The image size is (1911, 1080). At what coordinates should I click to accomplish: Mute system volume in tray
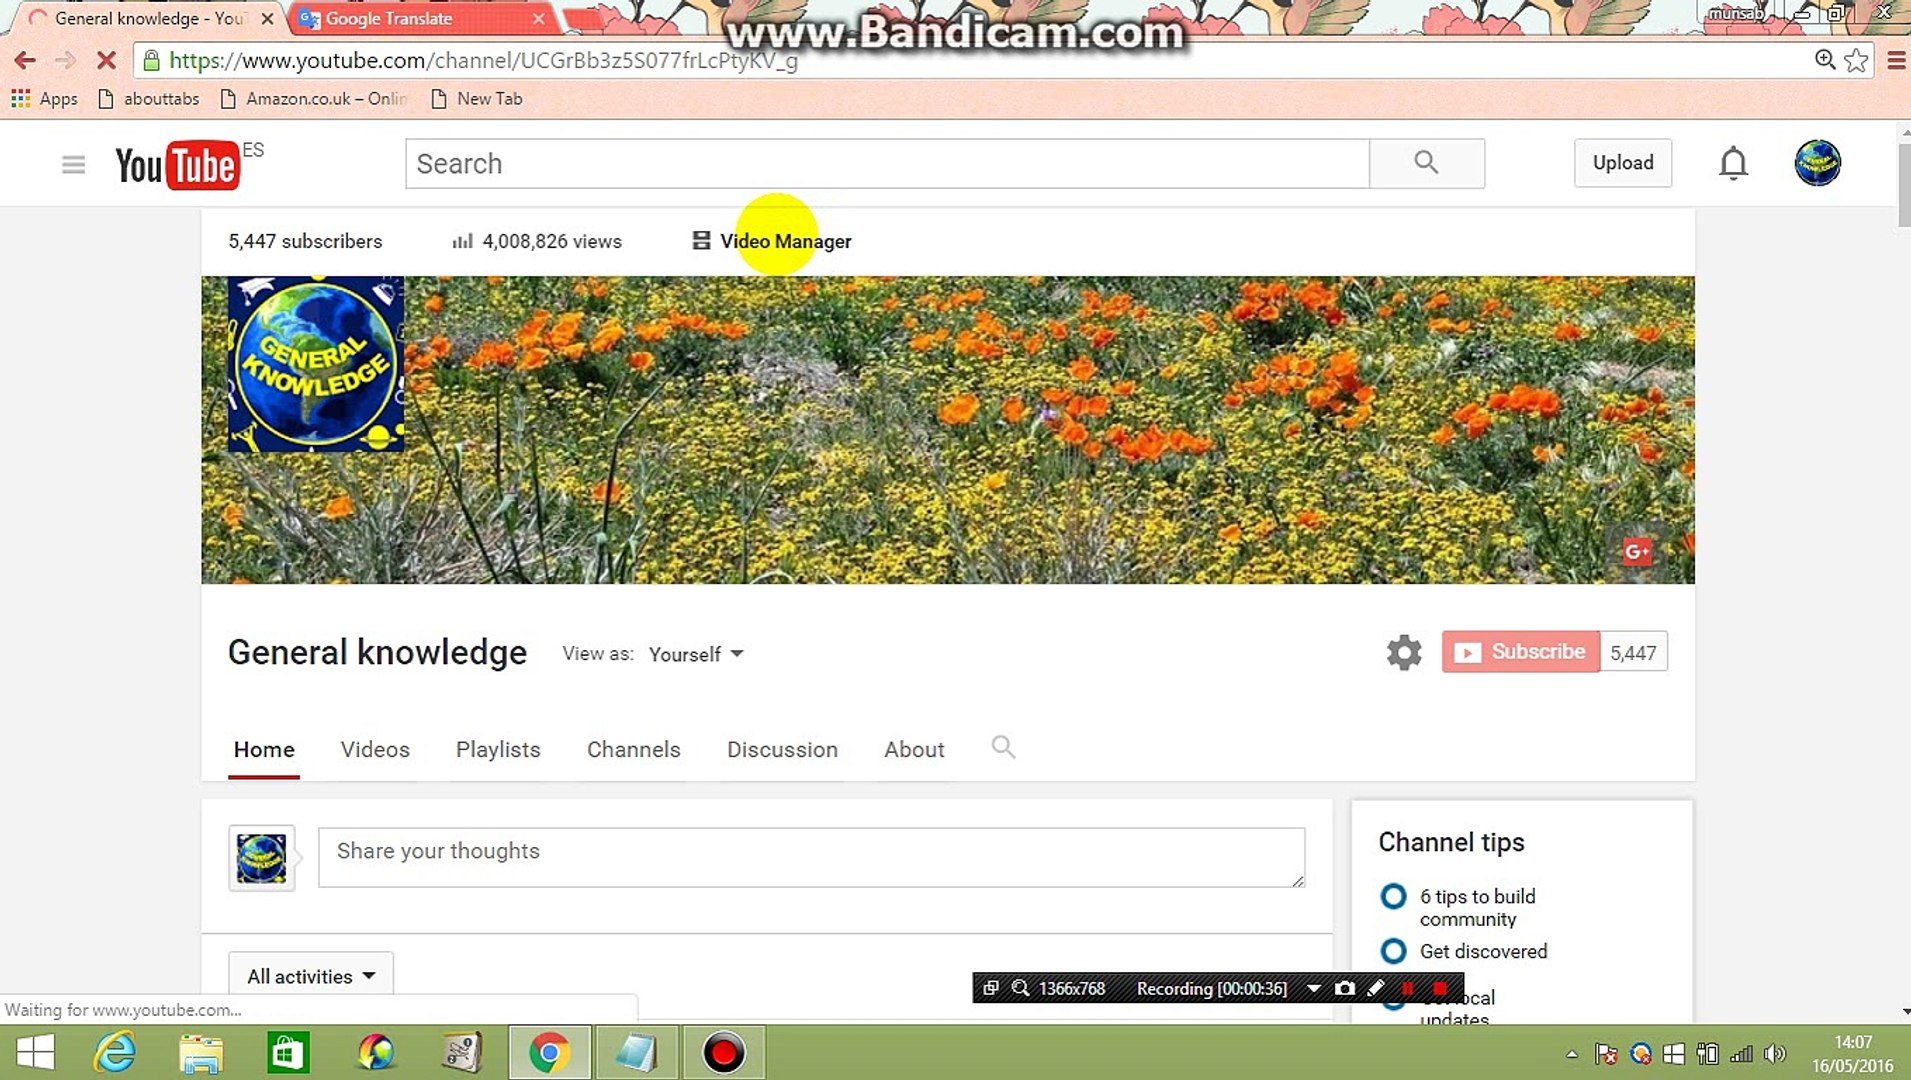pos(1776,1053)
